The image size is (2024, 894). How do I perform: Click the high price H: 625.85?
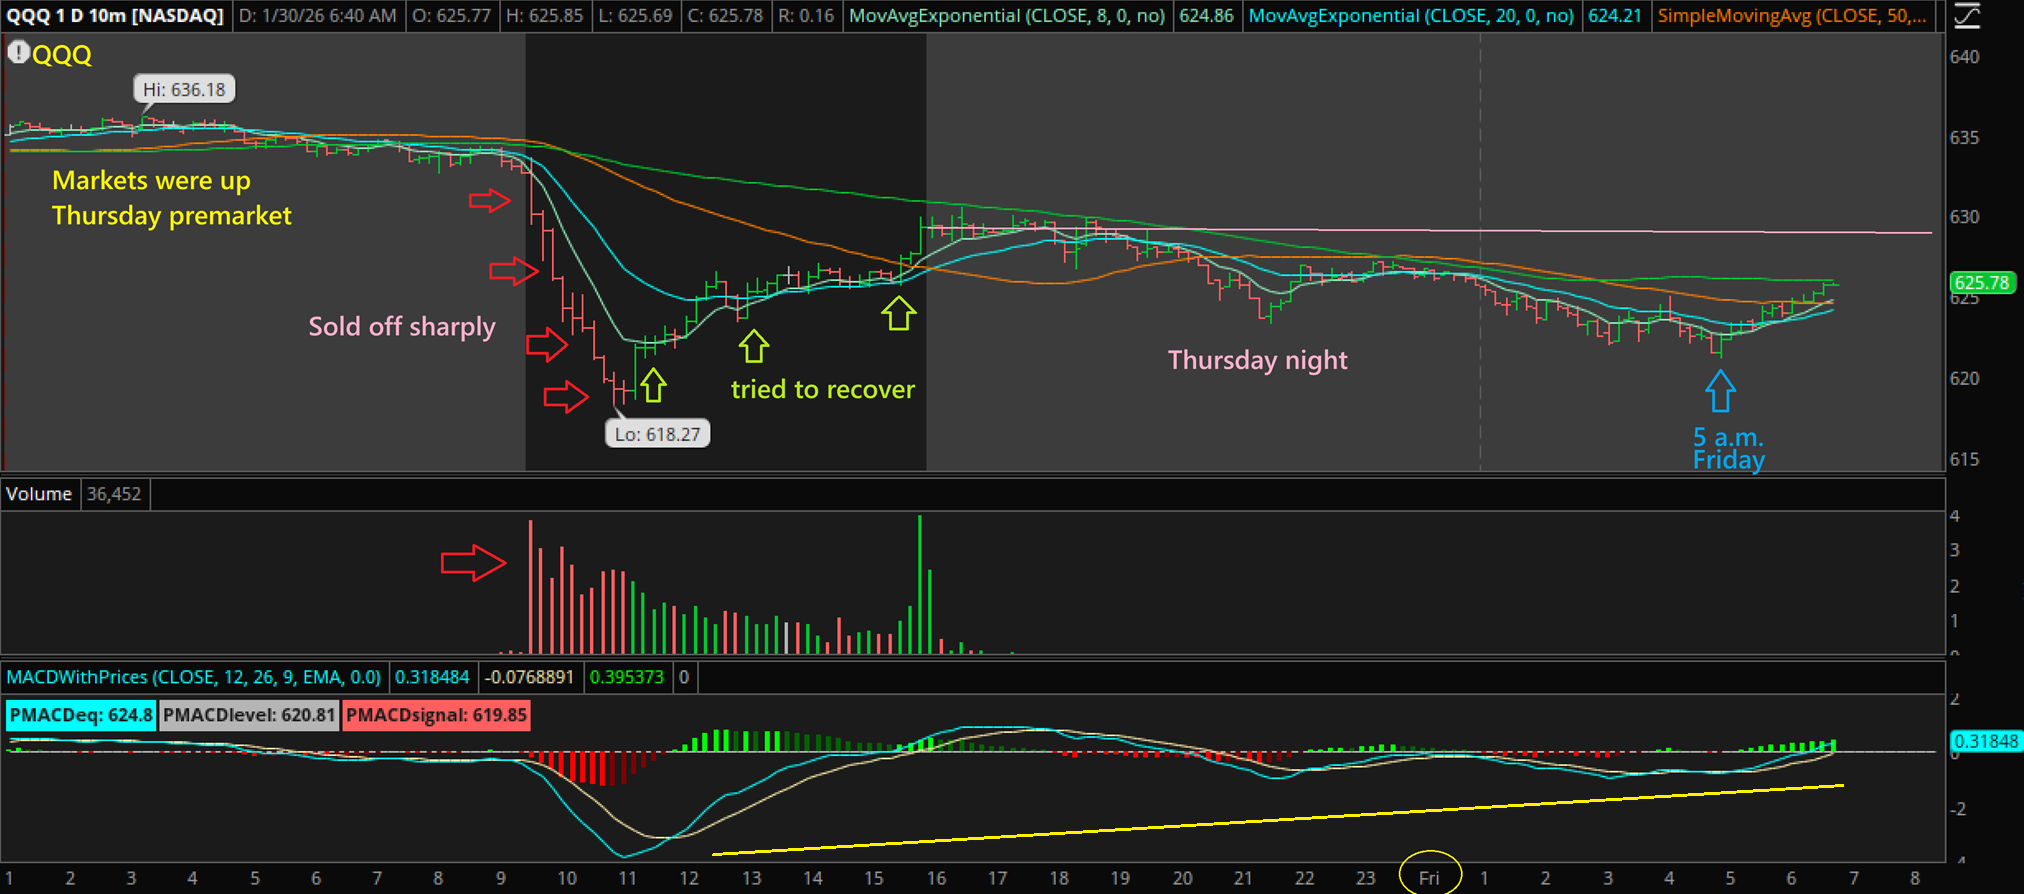[x=545, y=16]
